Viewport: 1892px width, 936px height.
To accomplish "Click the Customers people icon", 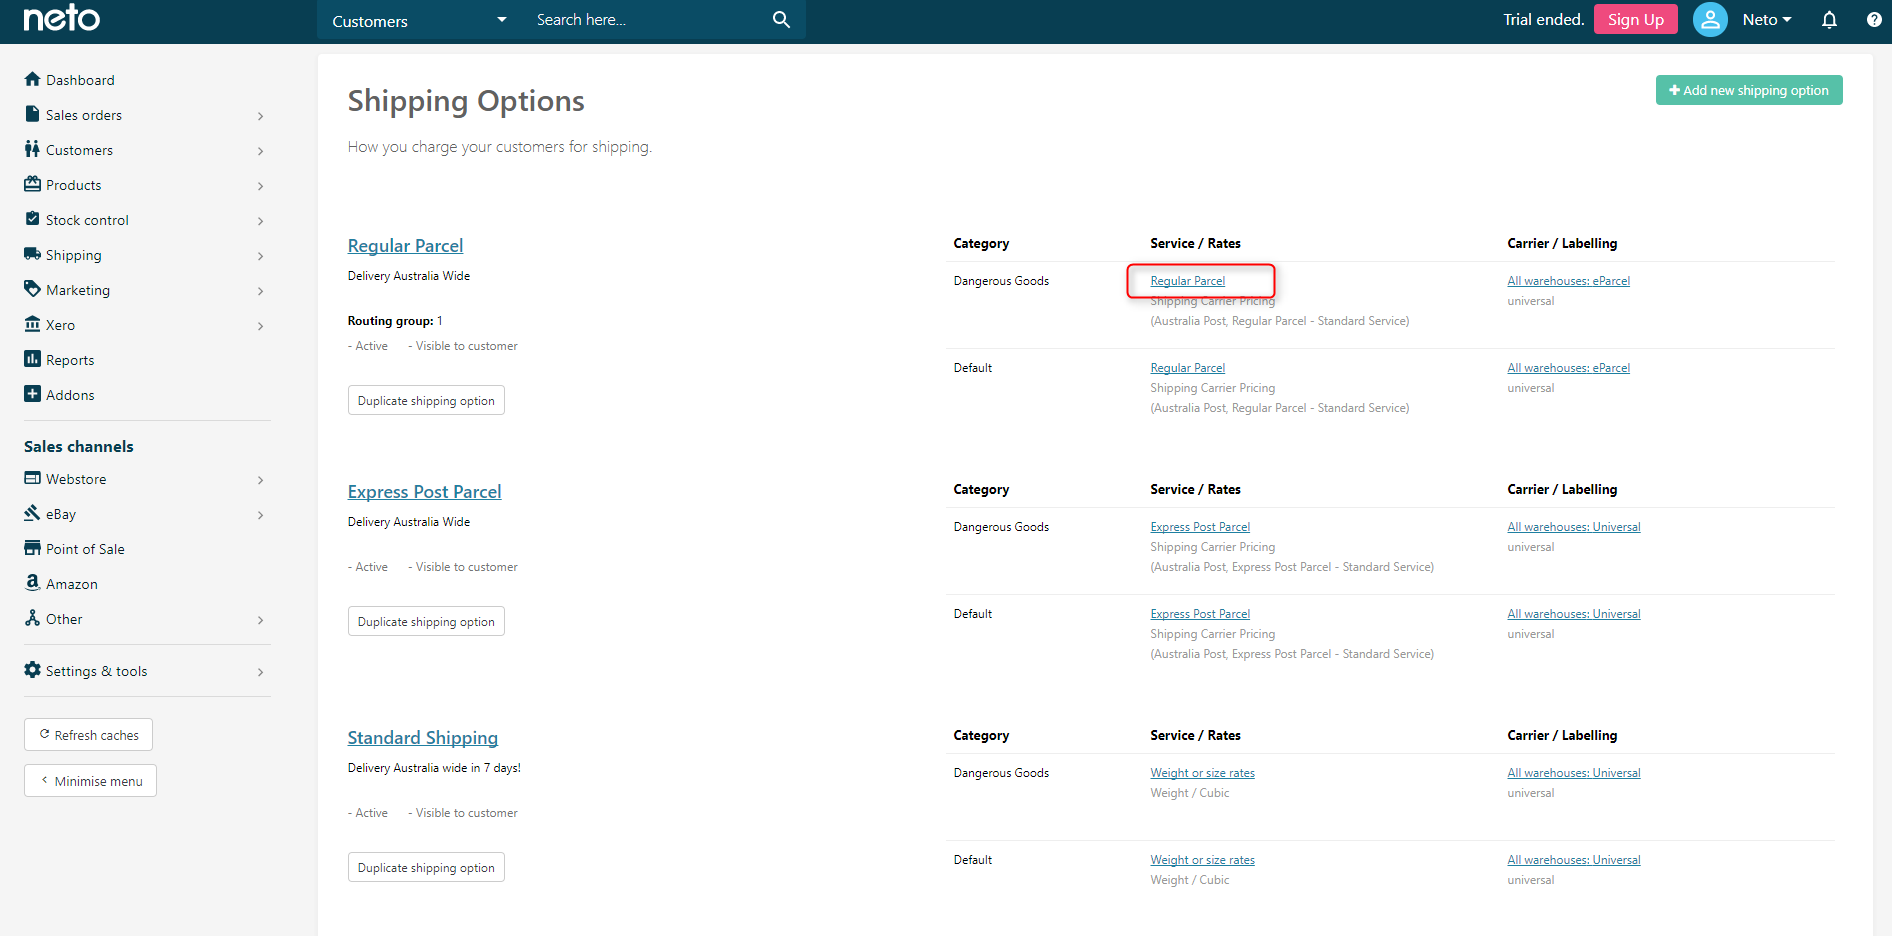I will tap(32, 149).
